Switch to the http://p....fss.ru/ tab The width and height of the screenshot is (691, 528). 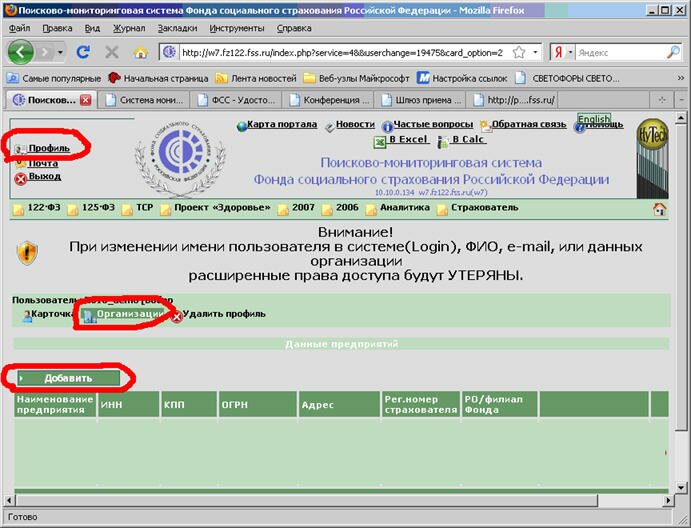point(511,100)
